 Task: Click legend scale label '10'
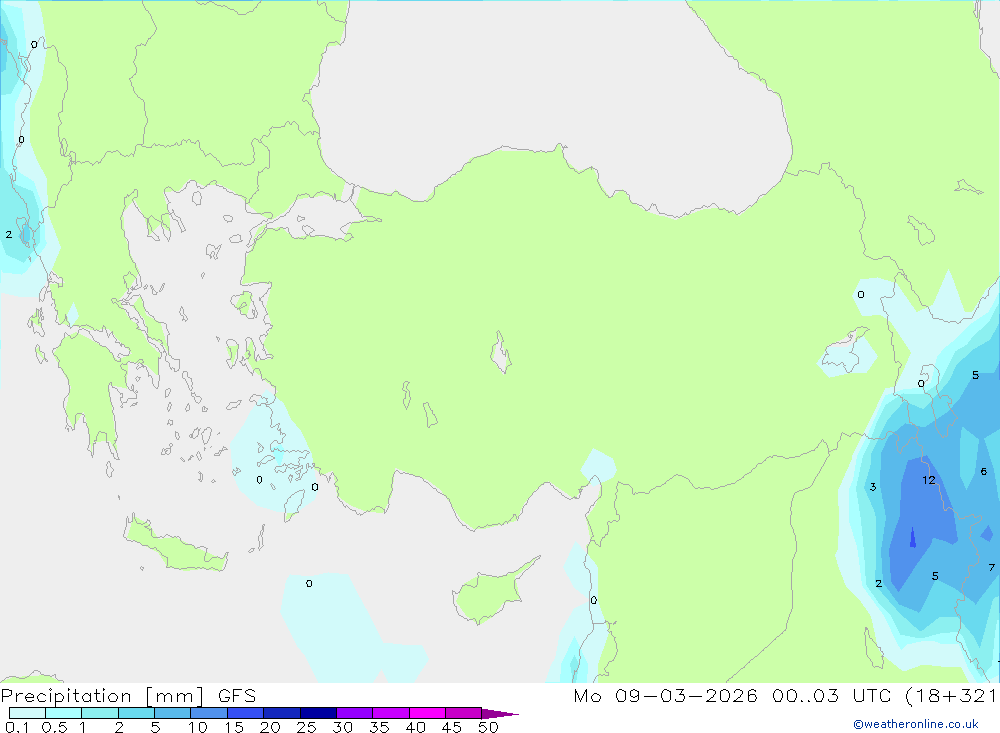tap(198, 727)
